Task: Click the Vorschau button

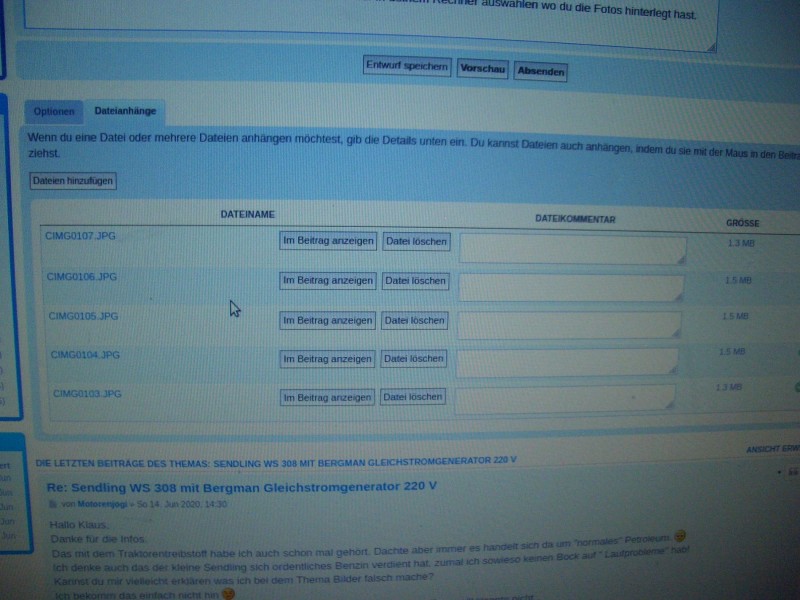Action: tap(483, 69)
